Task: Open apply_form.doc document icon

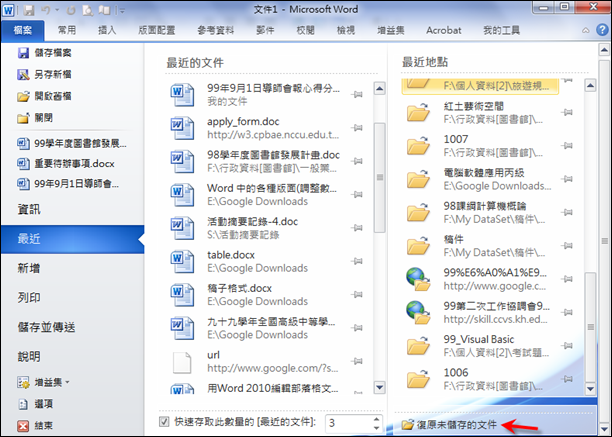Action: [x=182, y=128]
